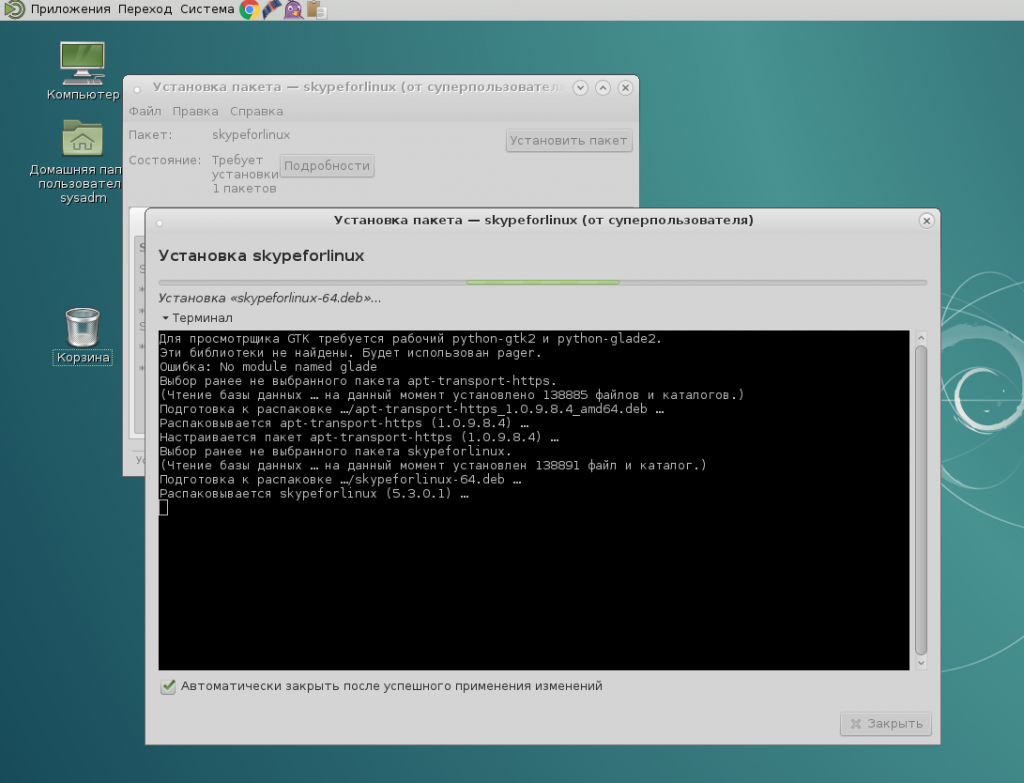
Task: Minimize the background installer window
Action: pyautogui.click(x=580, y=88)
